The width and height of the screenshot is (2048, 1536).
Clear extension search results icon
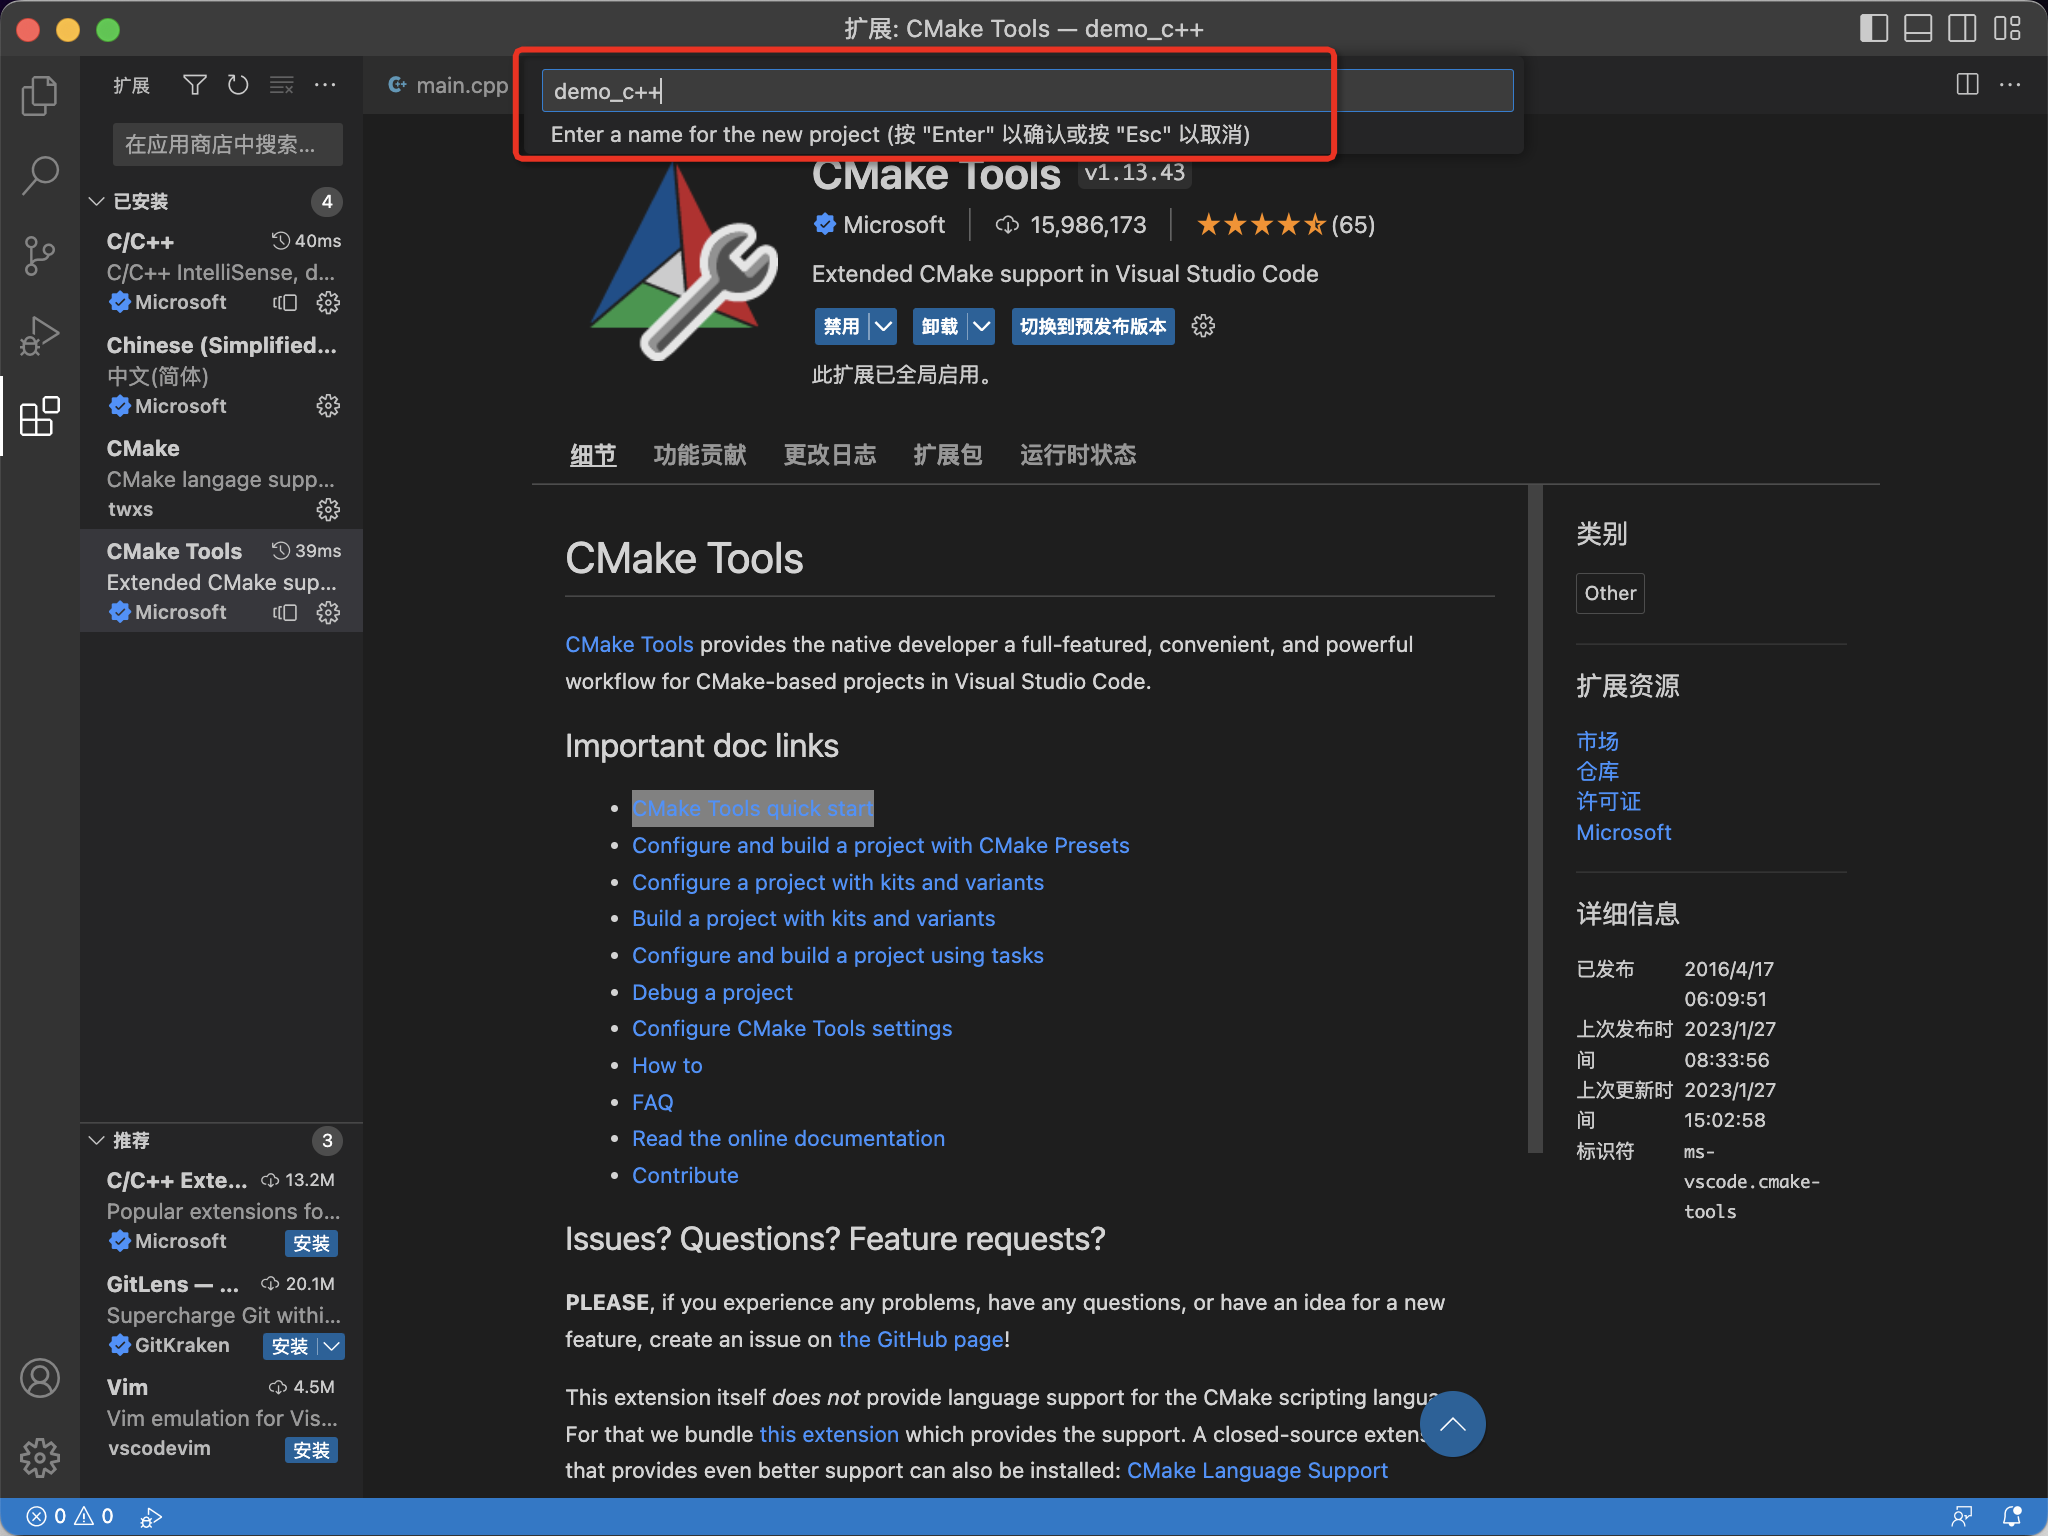[x=282, y=85]
